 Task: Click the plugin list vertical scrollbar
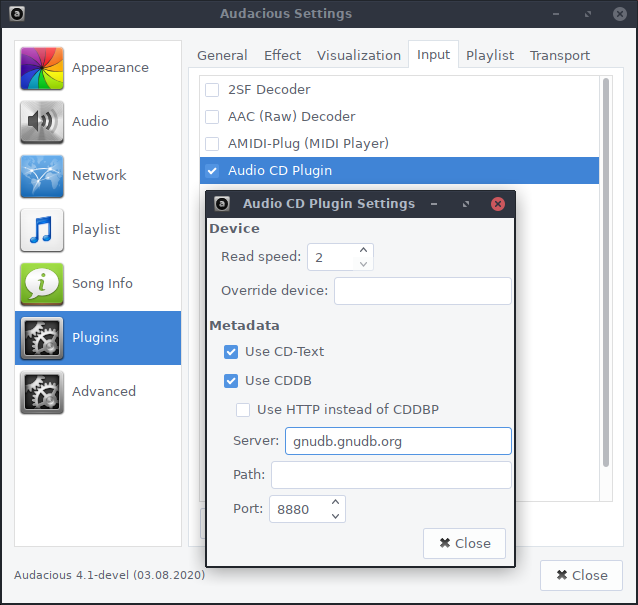606,273
